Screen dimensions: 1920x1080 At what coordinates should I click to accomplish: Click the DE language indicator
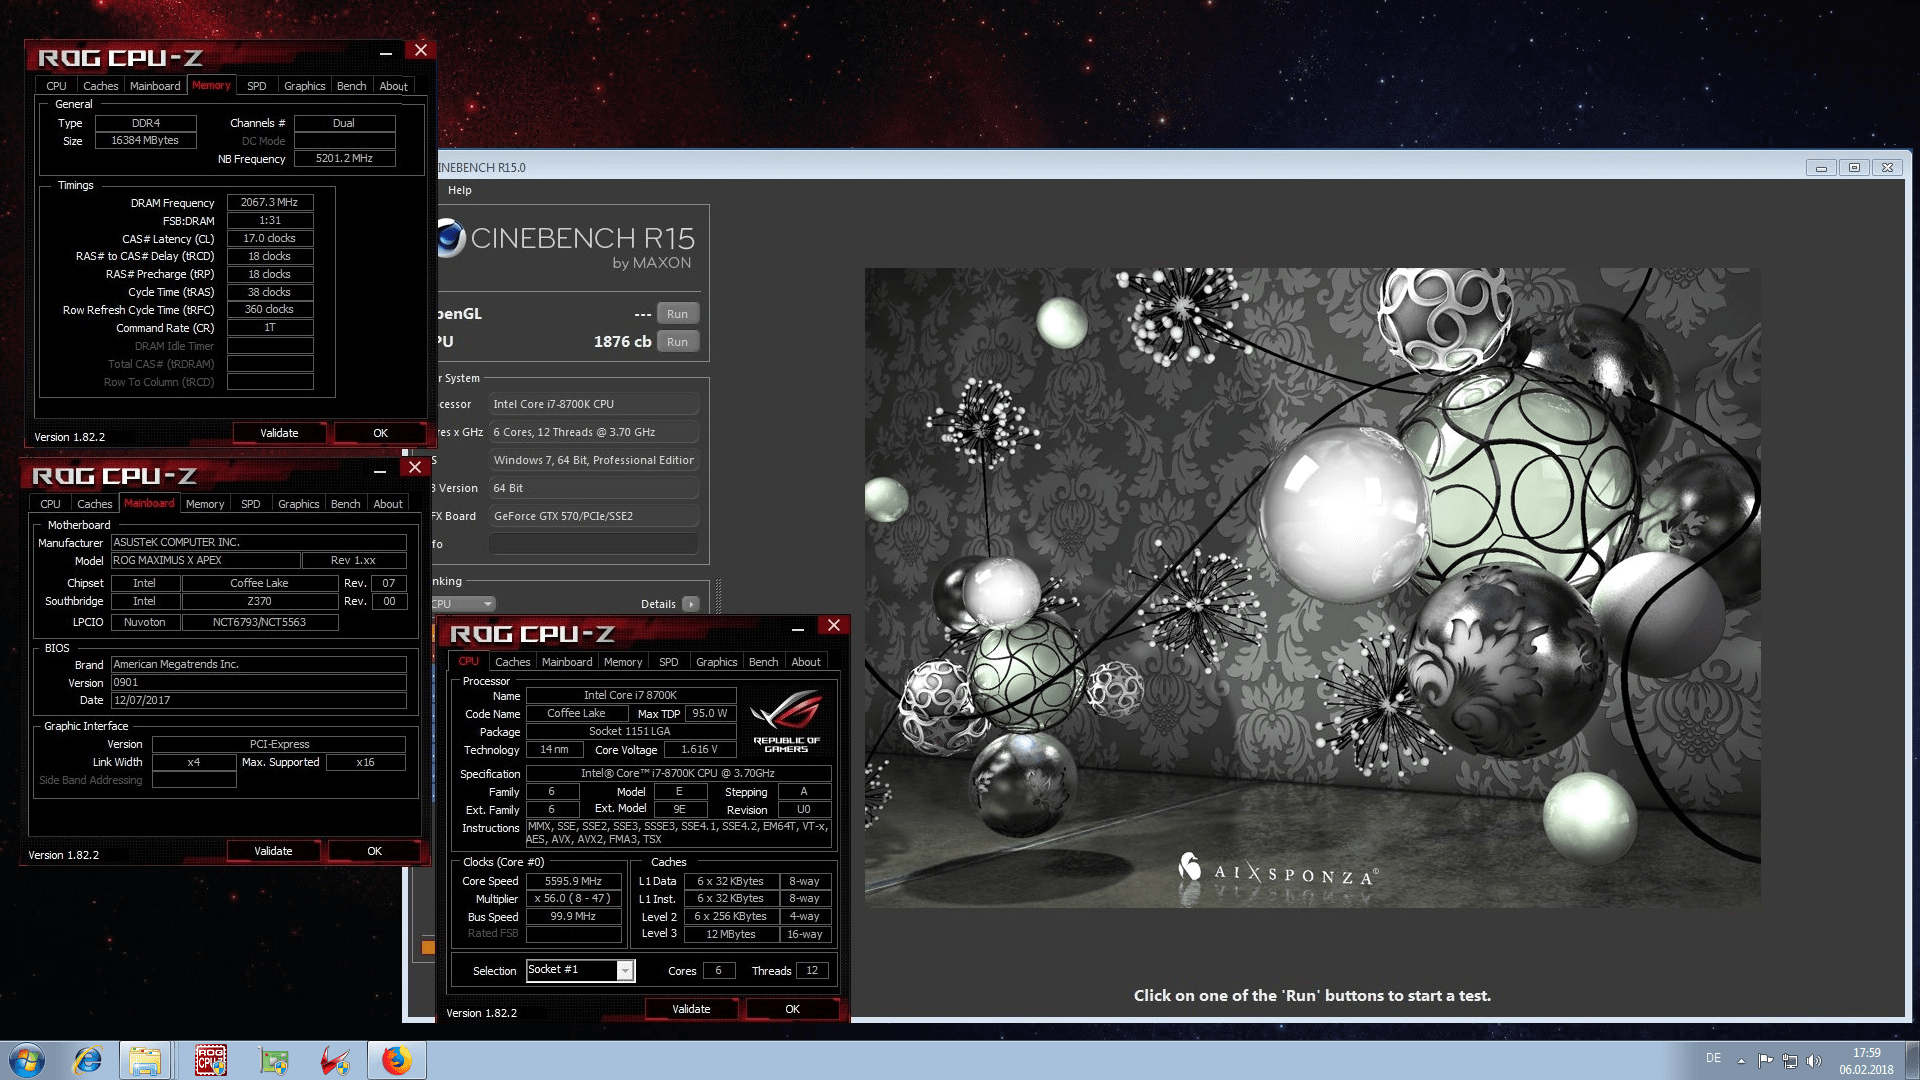point(1713,1058)
